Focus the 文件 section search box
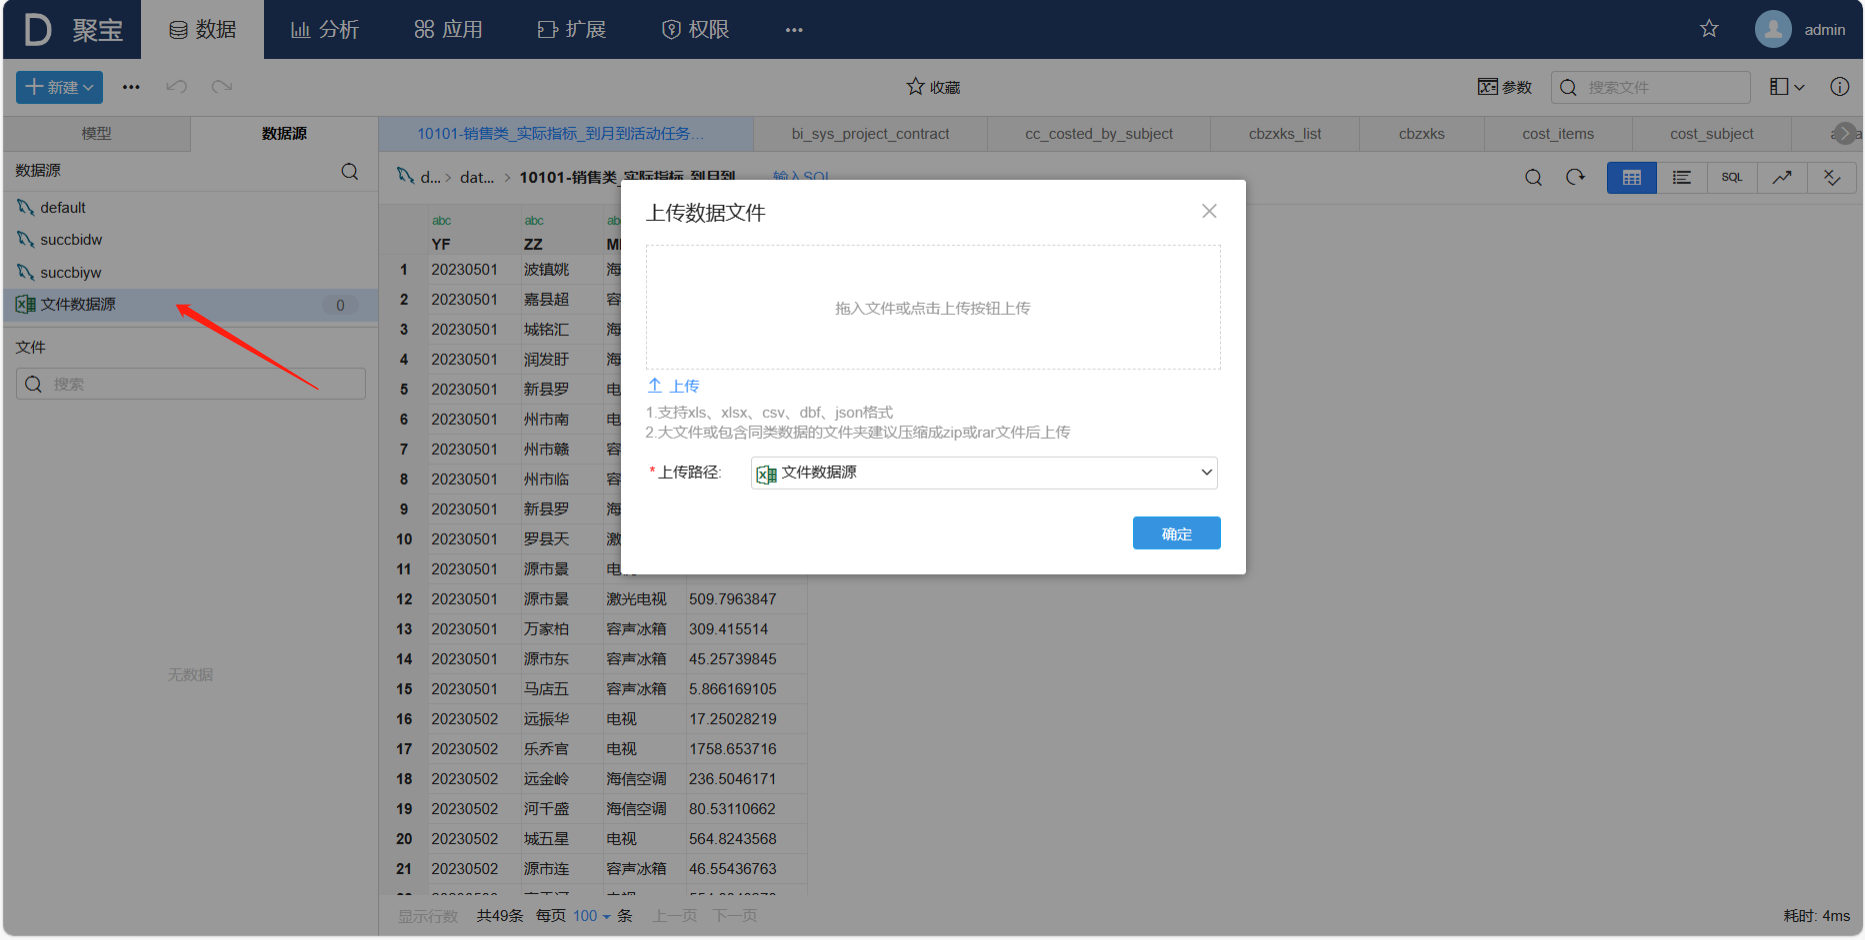This screenshot has width=1865, height=940. (x=191, y=384)
